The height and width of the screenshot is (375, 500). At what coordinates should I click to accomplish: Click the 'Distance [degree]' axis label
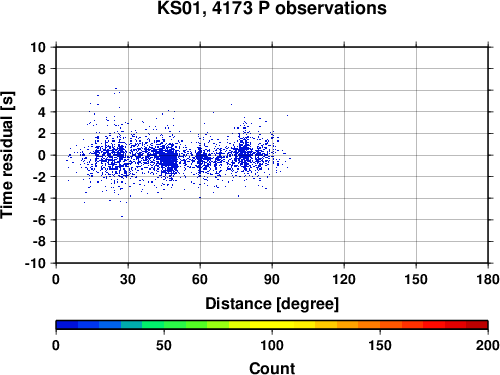272,304
